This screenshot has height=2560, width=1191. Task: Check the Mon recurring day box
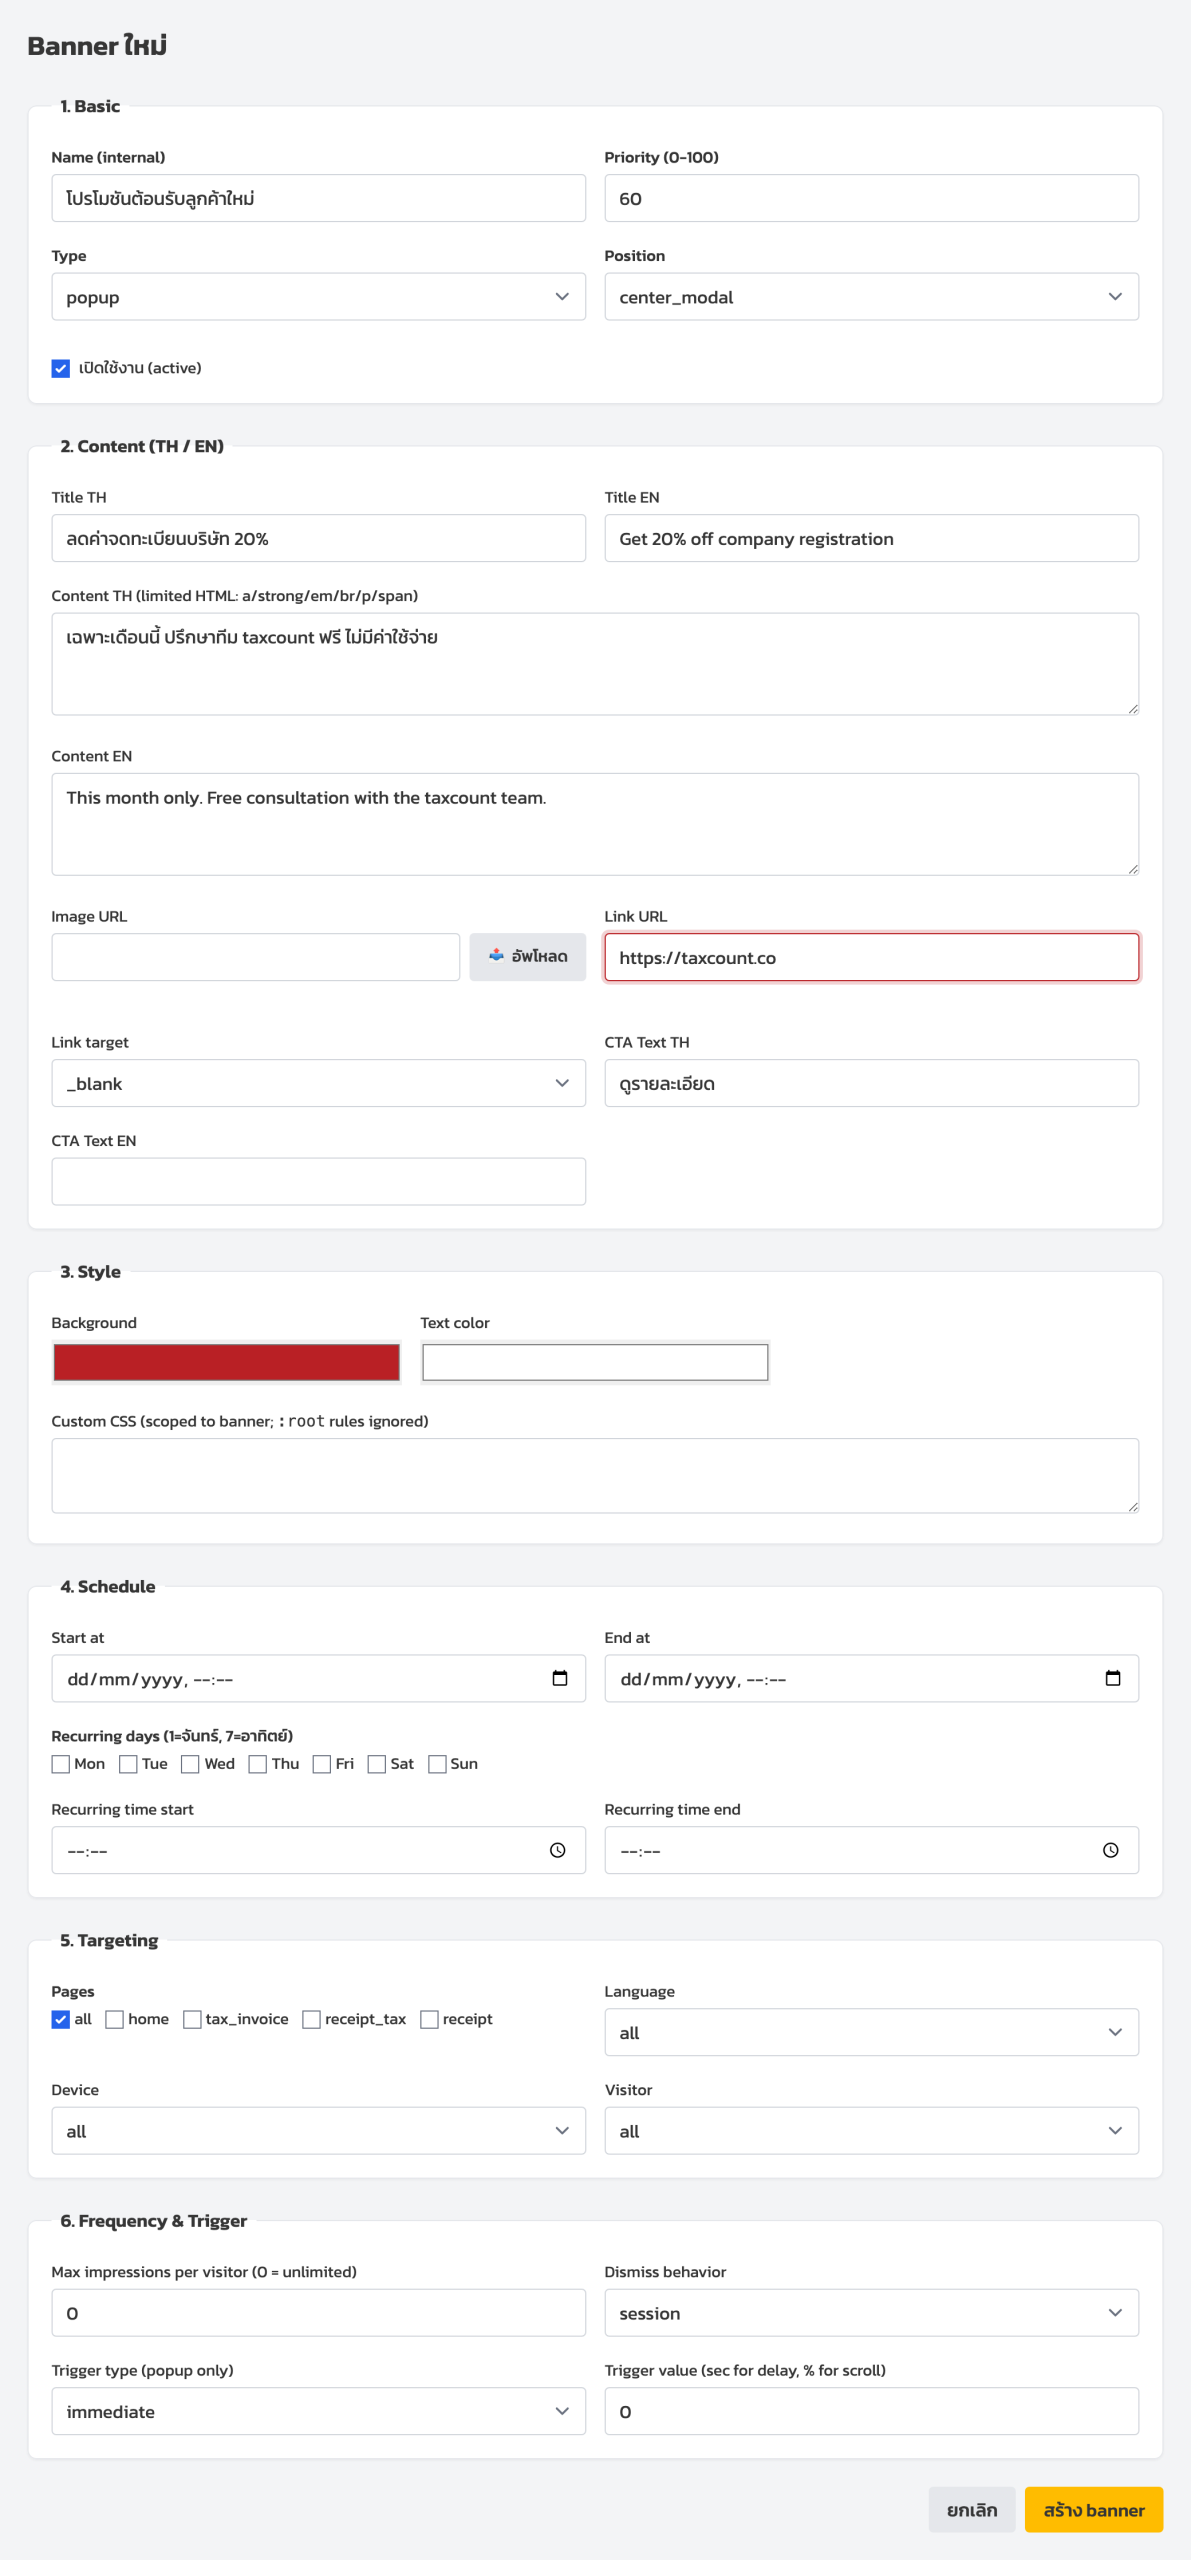61,1764
